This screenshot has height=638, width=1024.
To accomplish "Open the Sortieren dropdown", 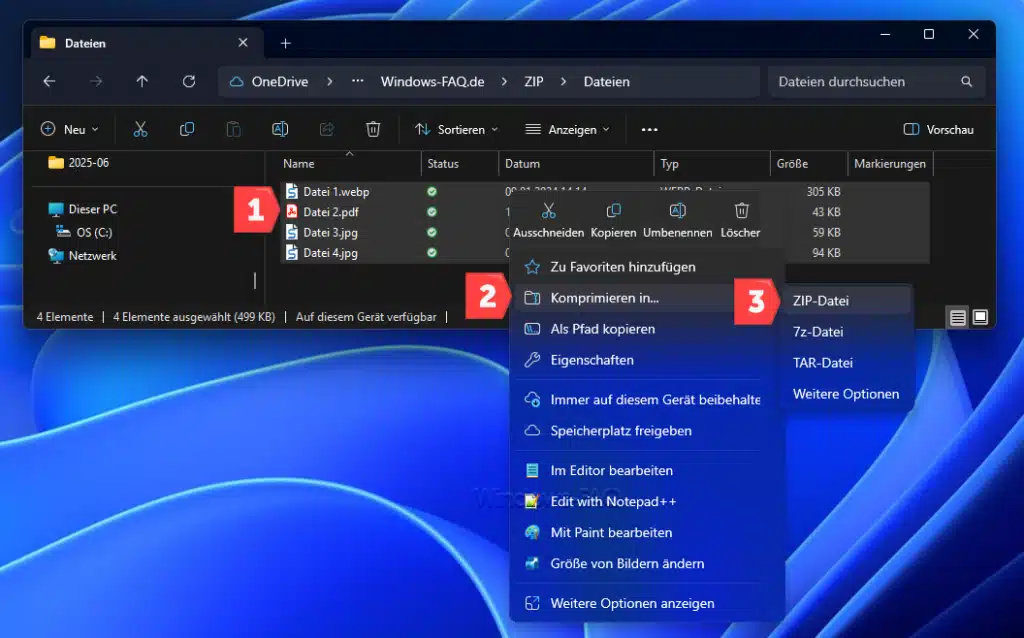I will point(456,129).
